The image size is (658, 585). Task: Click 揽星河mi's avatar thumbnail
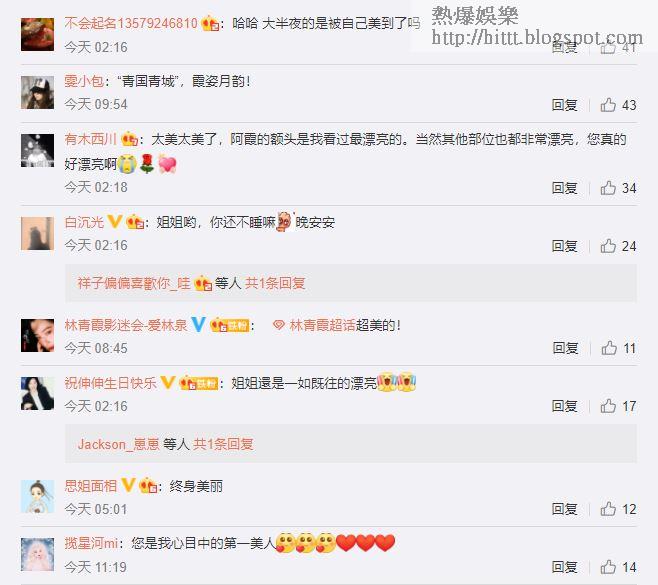pos(37,554)
